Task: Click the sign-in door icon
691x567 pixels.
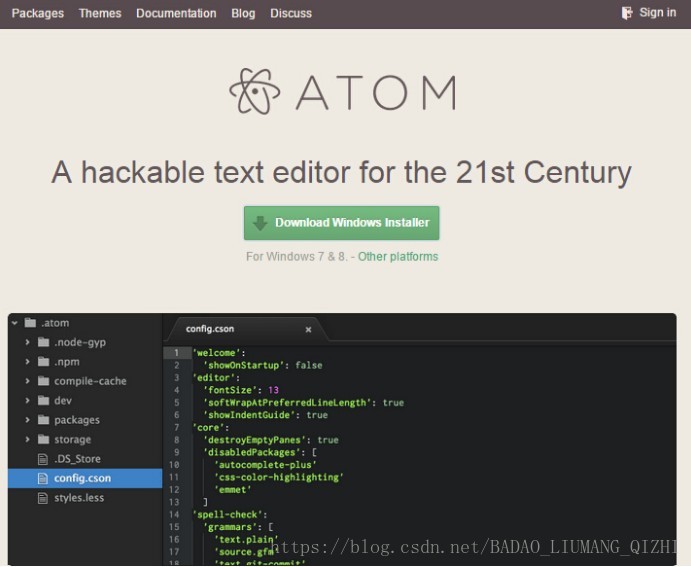Action: 627,13
